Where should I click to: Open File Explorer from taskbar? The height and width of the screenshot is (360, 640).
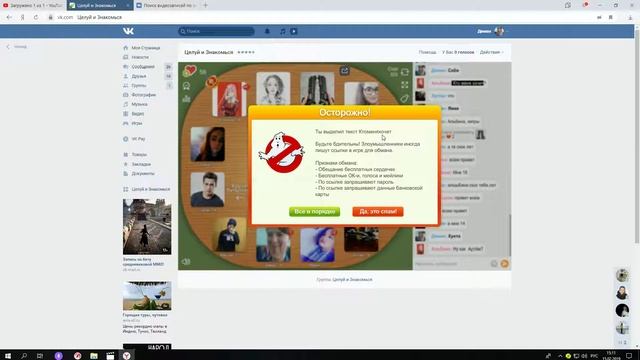pos(94,356)
